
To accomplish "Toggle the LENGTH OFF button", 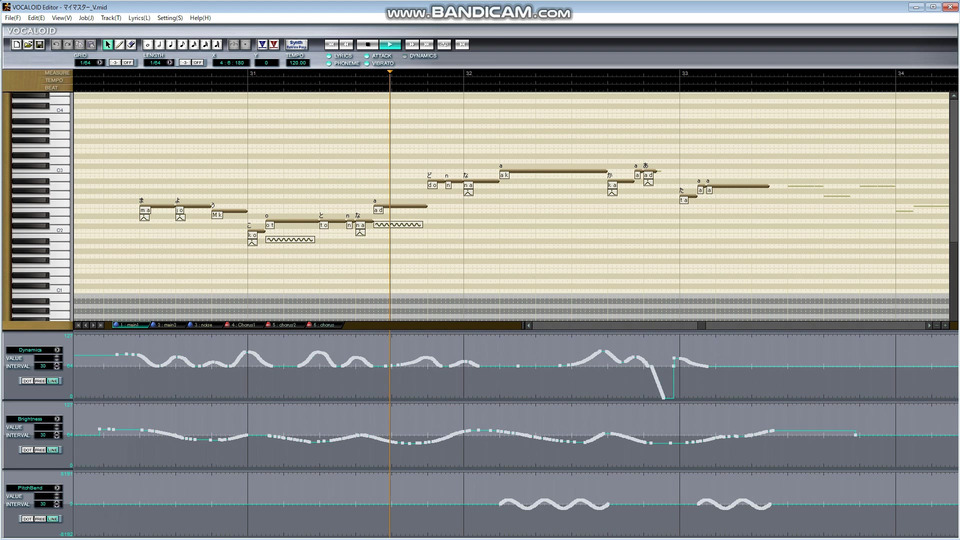I will (x=198, y=62).
